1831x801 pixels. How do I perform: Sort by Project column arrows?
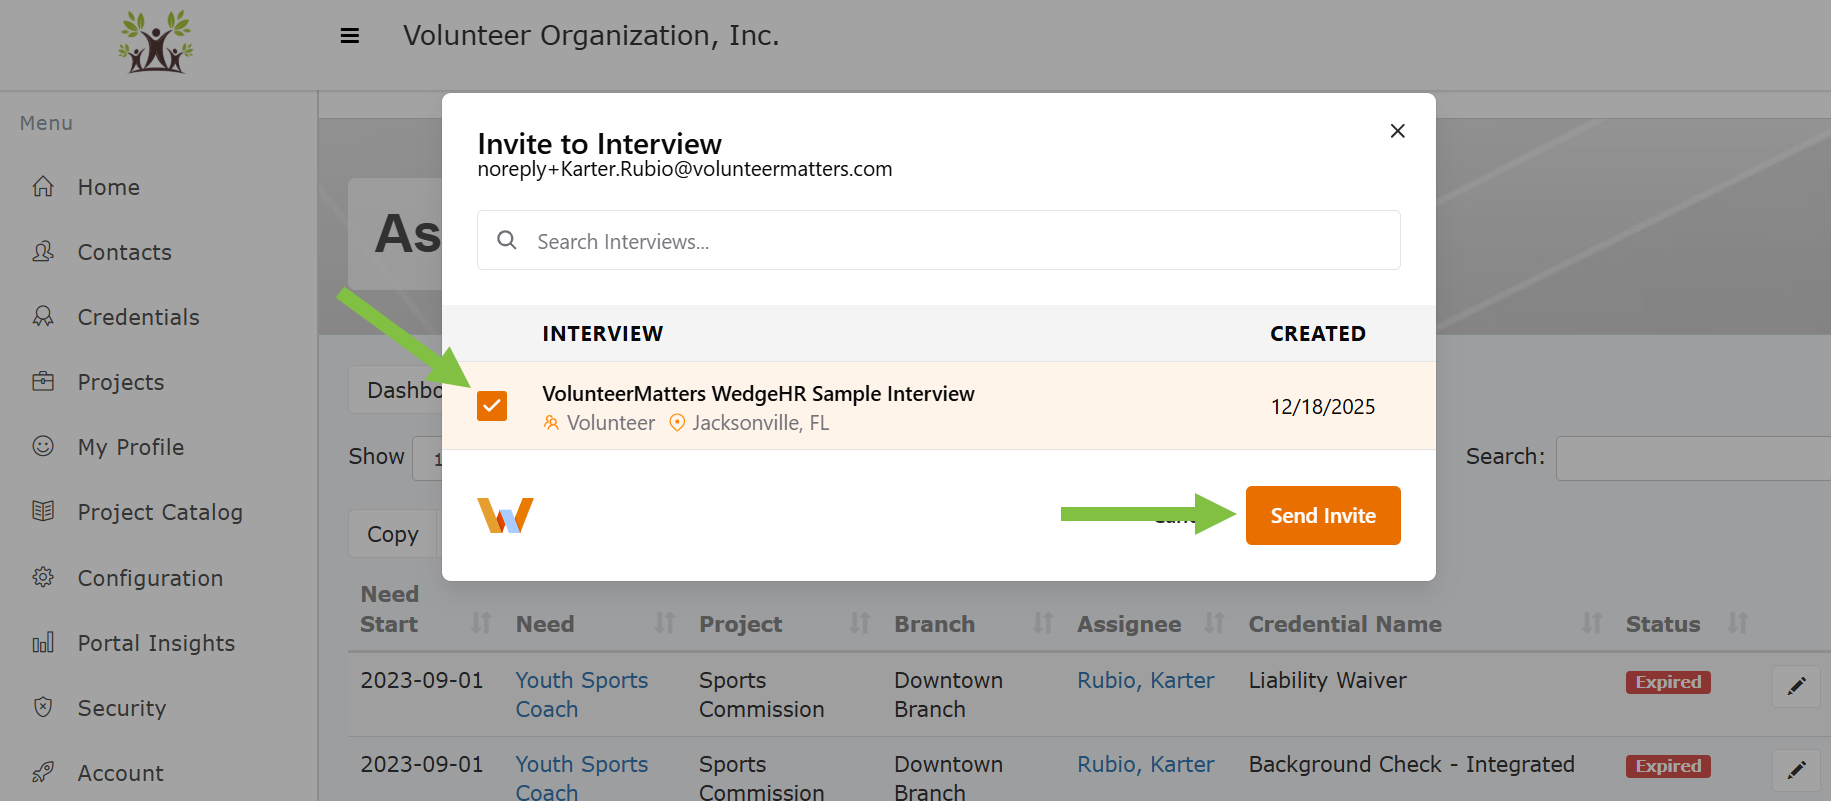pyautogui.click(x=860, y=623)
